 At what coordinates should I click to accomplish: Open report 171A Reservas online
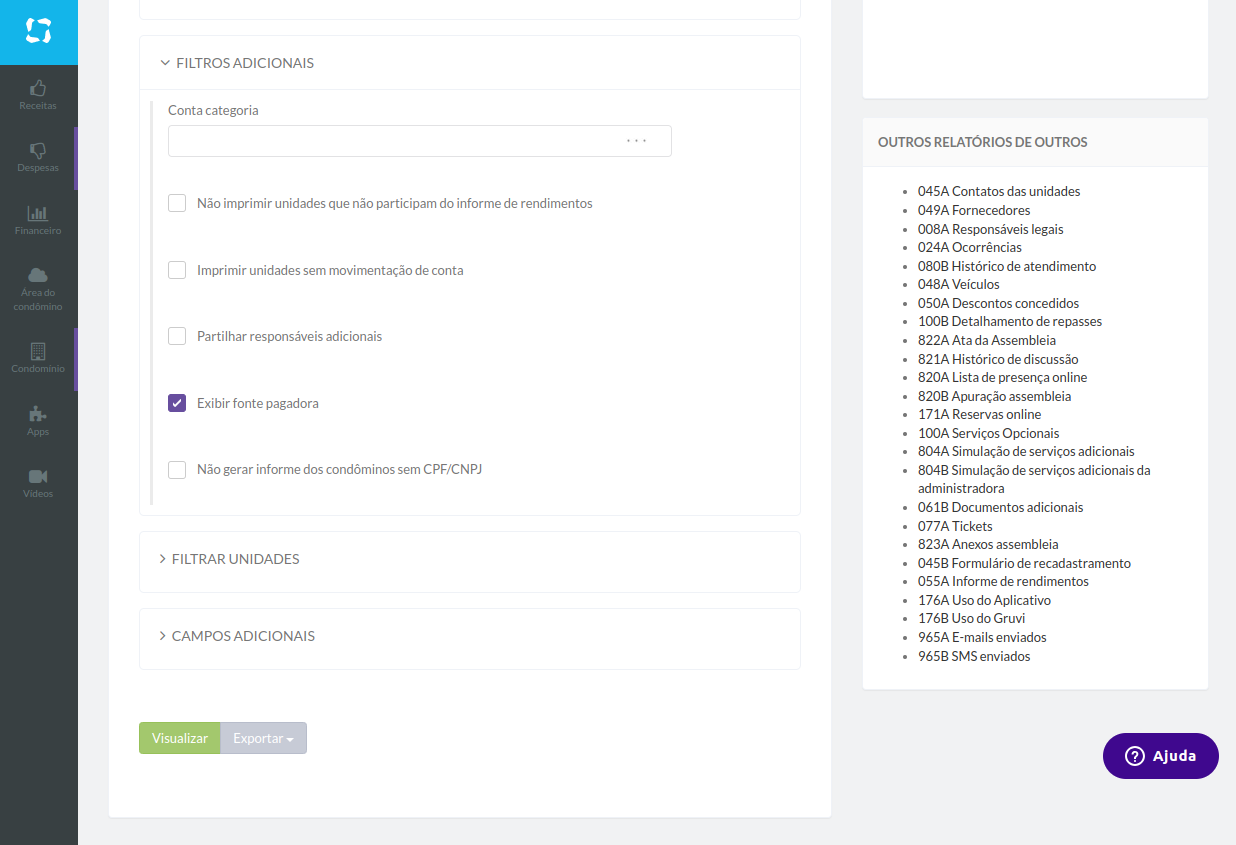point(979,414)
